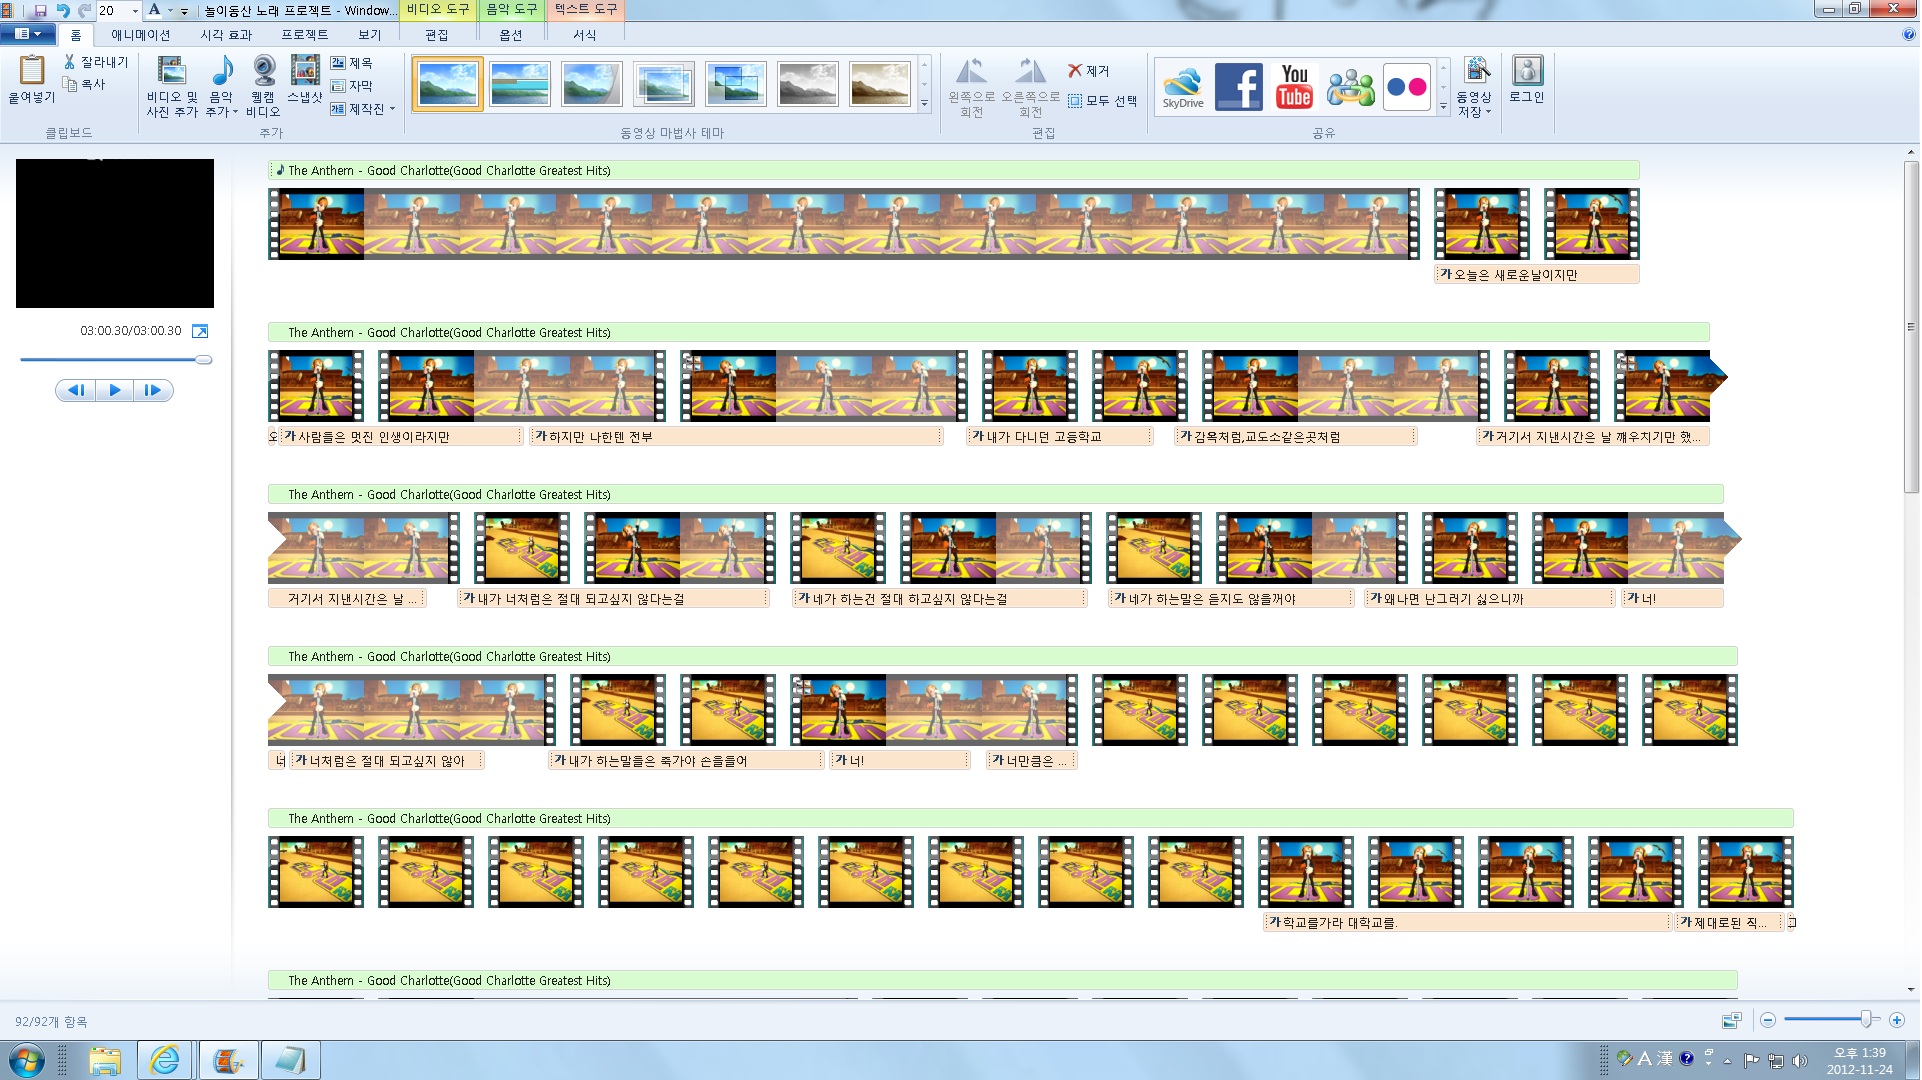Screen dimensions: 1922x1080
Task: Change thumbnail size in status bar
Action: [1732, 1020]
